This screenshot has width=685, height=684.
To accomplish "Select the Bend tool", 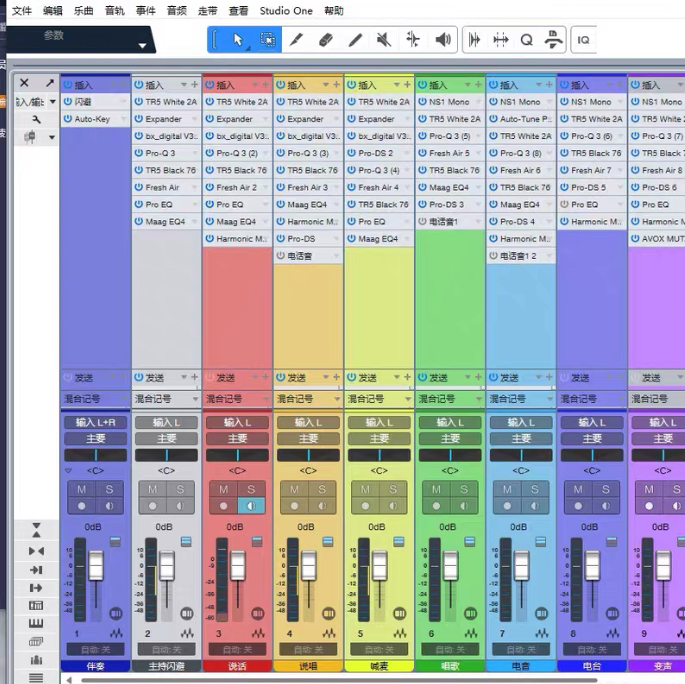I will [413, 40].
